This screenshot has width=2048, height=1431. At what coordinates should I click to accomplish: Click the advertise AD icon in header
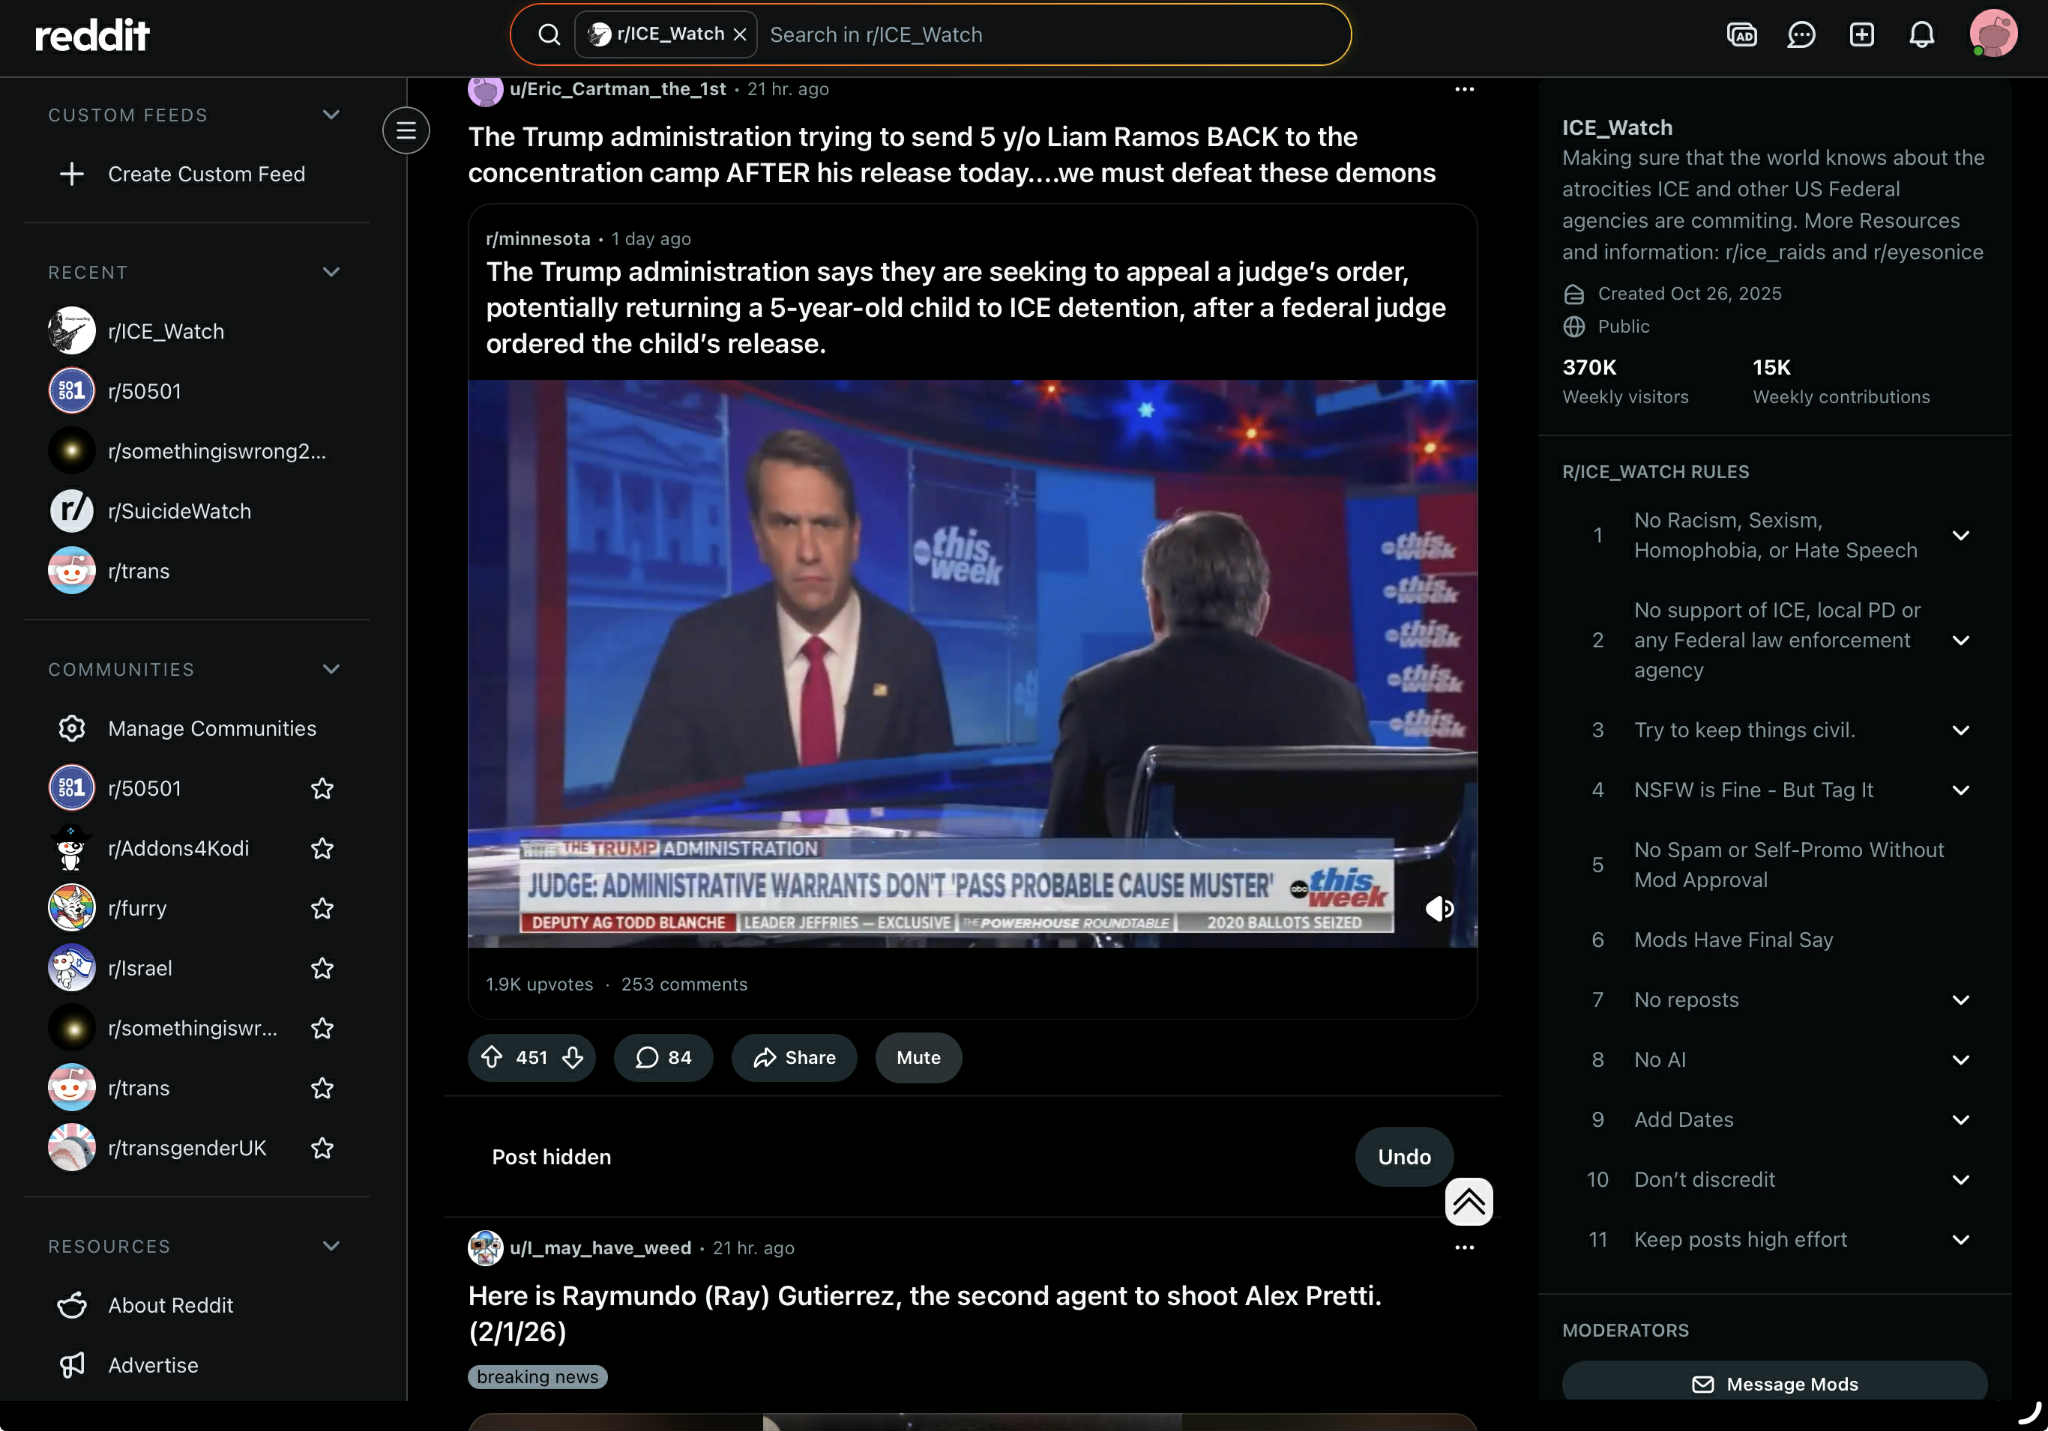1741,35
